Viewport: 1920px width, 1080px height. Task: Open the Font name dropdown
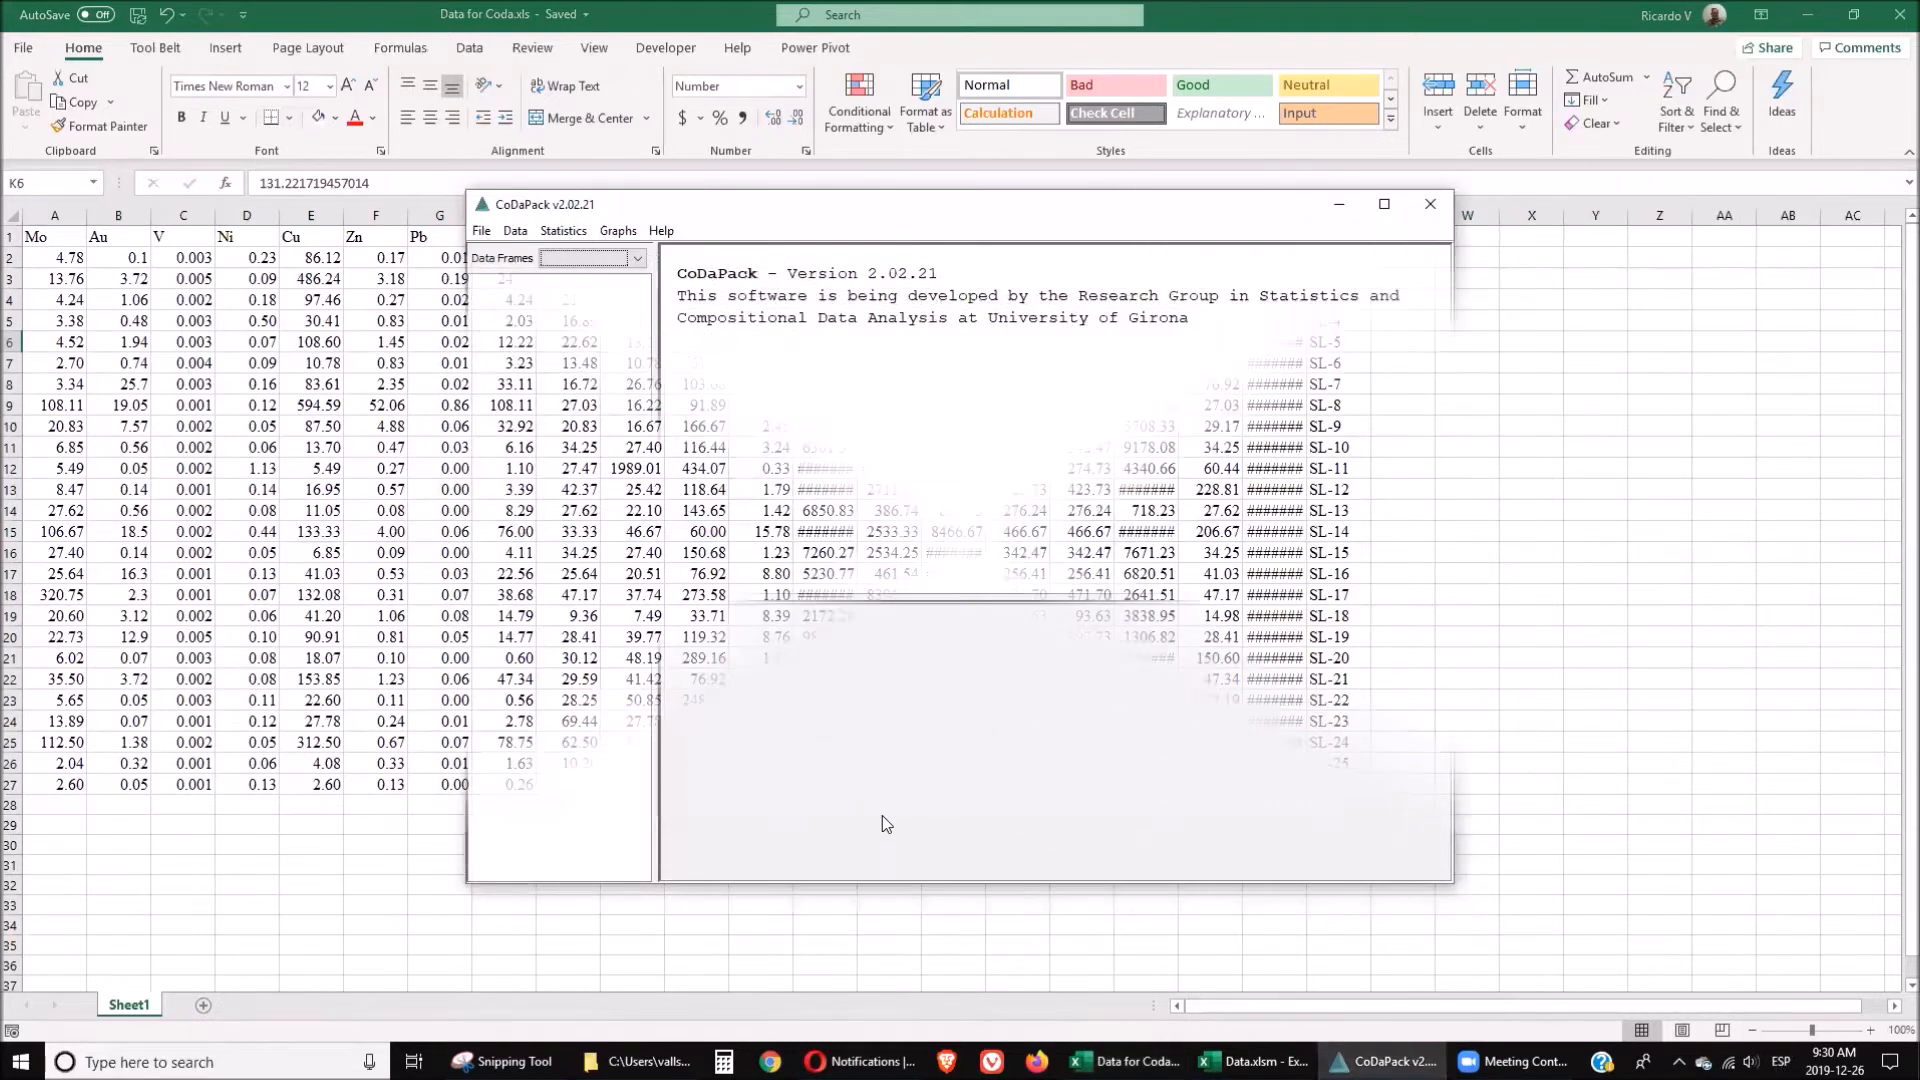click(287, 86)
